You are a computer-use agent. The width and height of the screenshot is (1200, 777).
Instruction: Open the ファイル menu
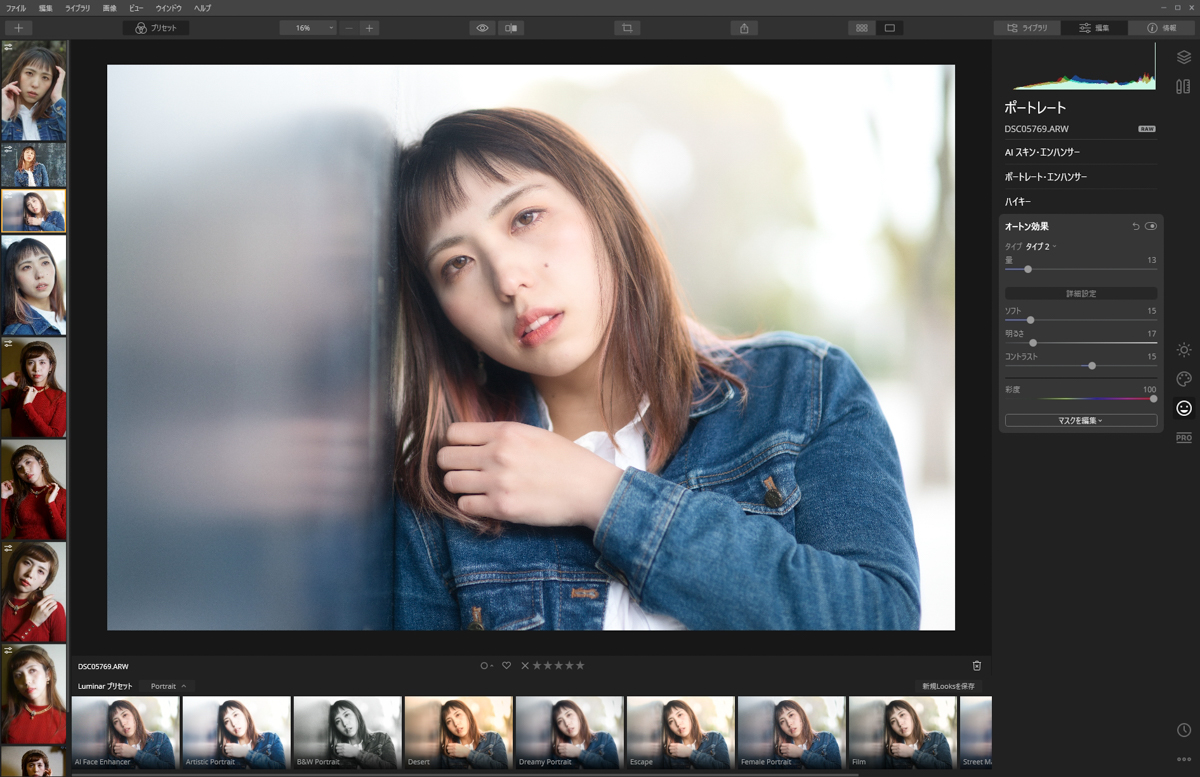[16, 8]
